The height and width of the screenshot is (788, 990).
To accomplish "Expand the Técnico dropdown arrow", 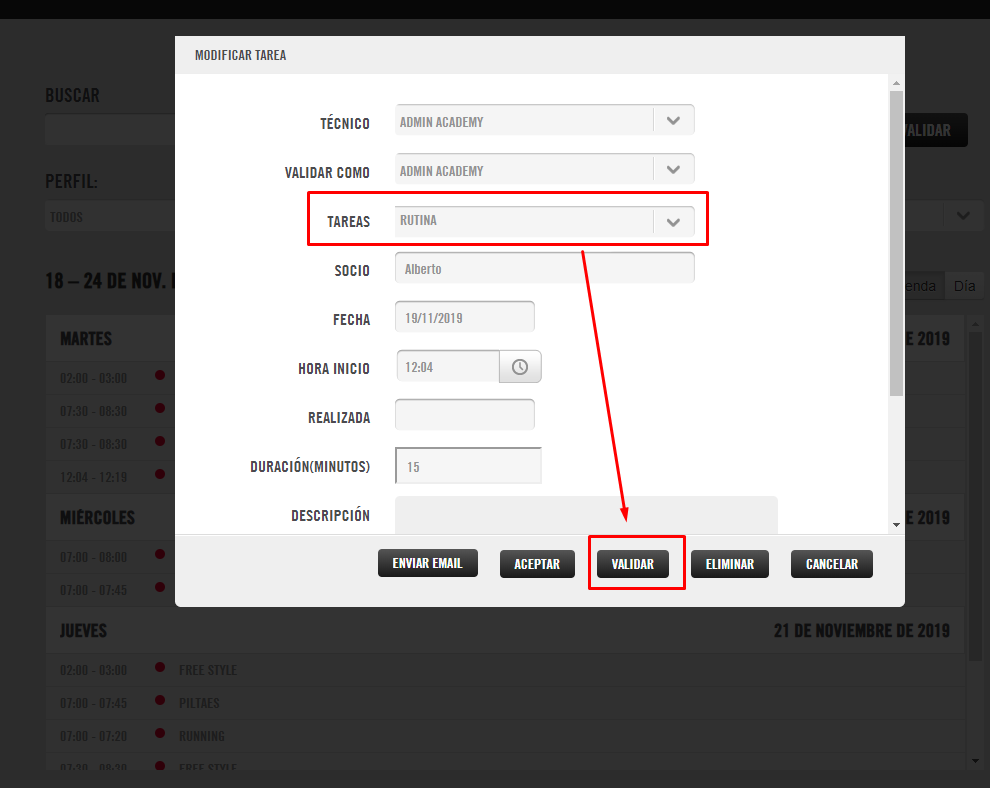I will coord(674,121).
